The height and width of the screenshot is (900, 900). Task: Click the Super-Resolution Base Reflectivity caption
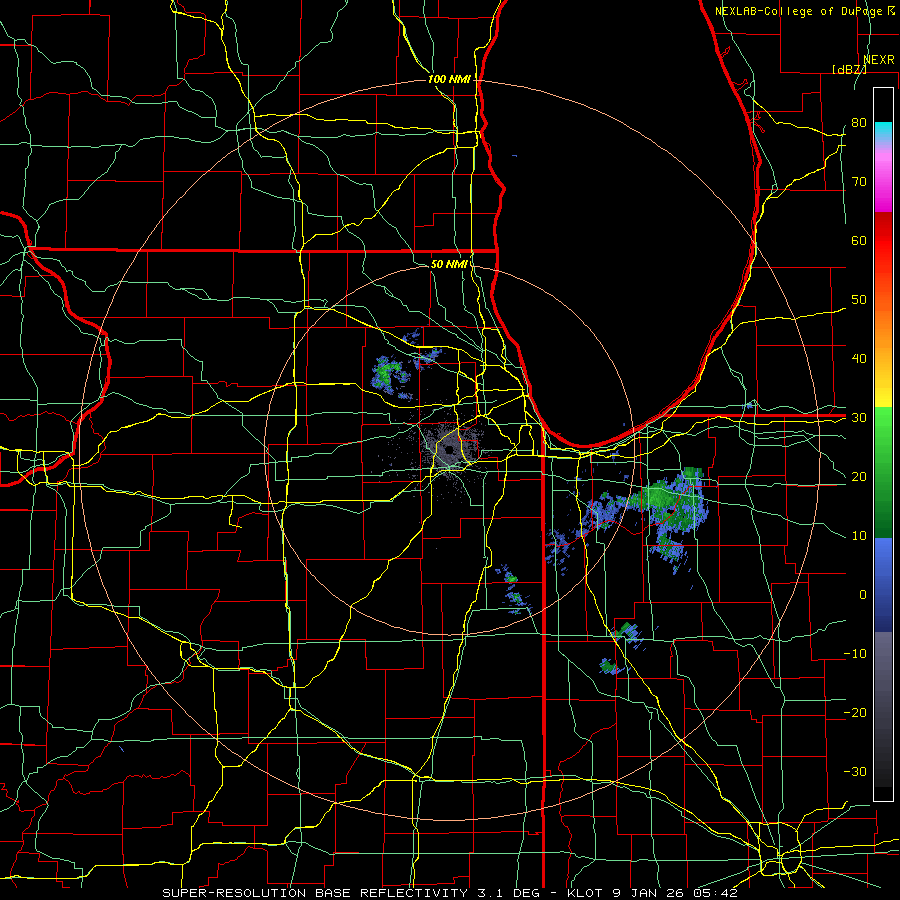(449, 893)
